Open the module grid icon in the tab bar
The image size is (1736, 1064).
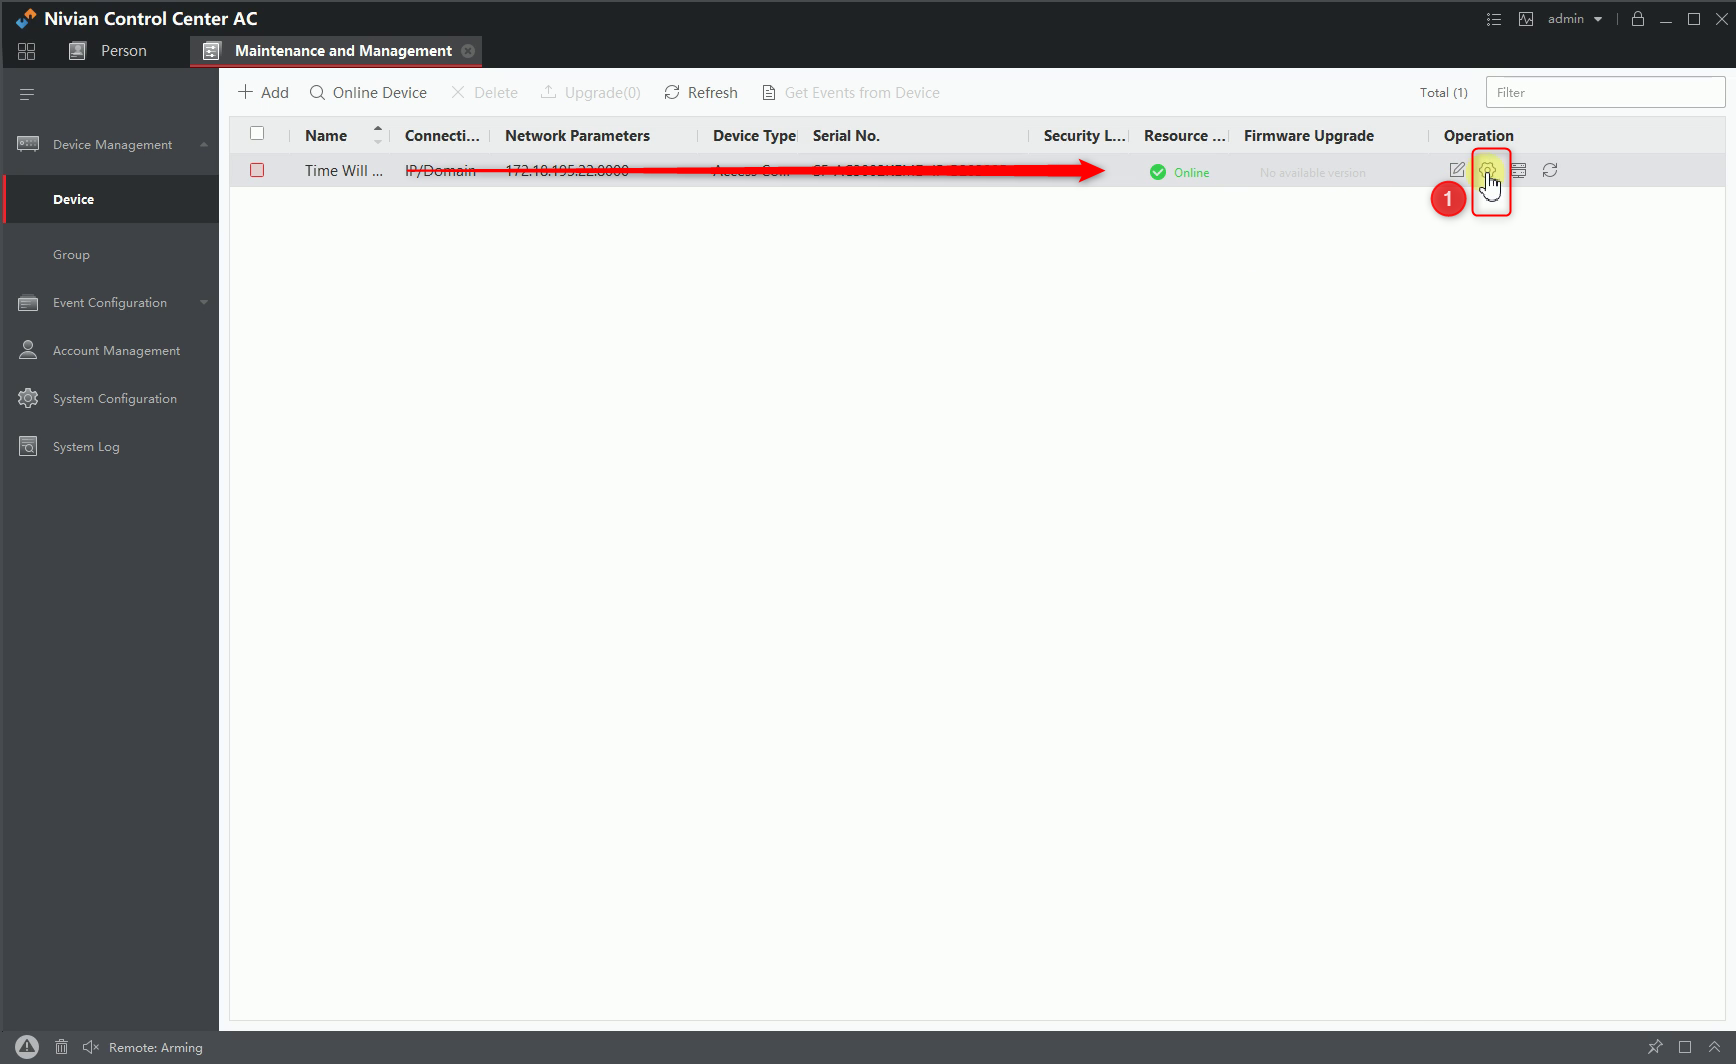27,51
